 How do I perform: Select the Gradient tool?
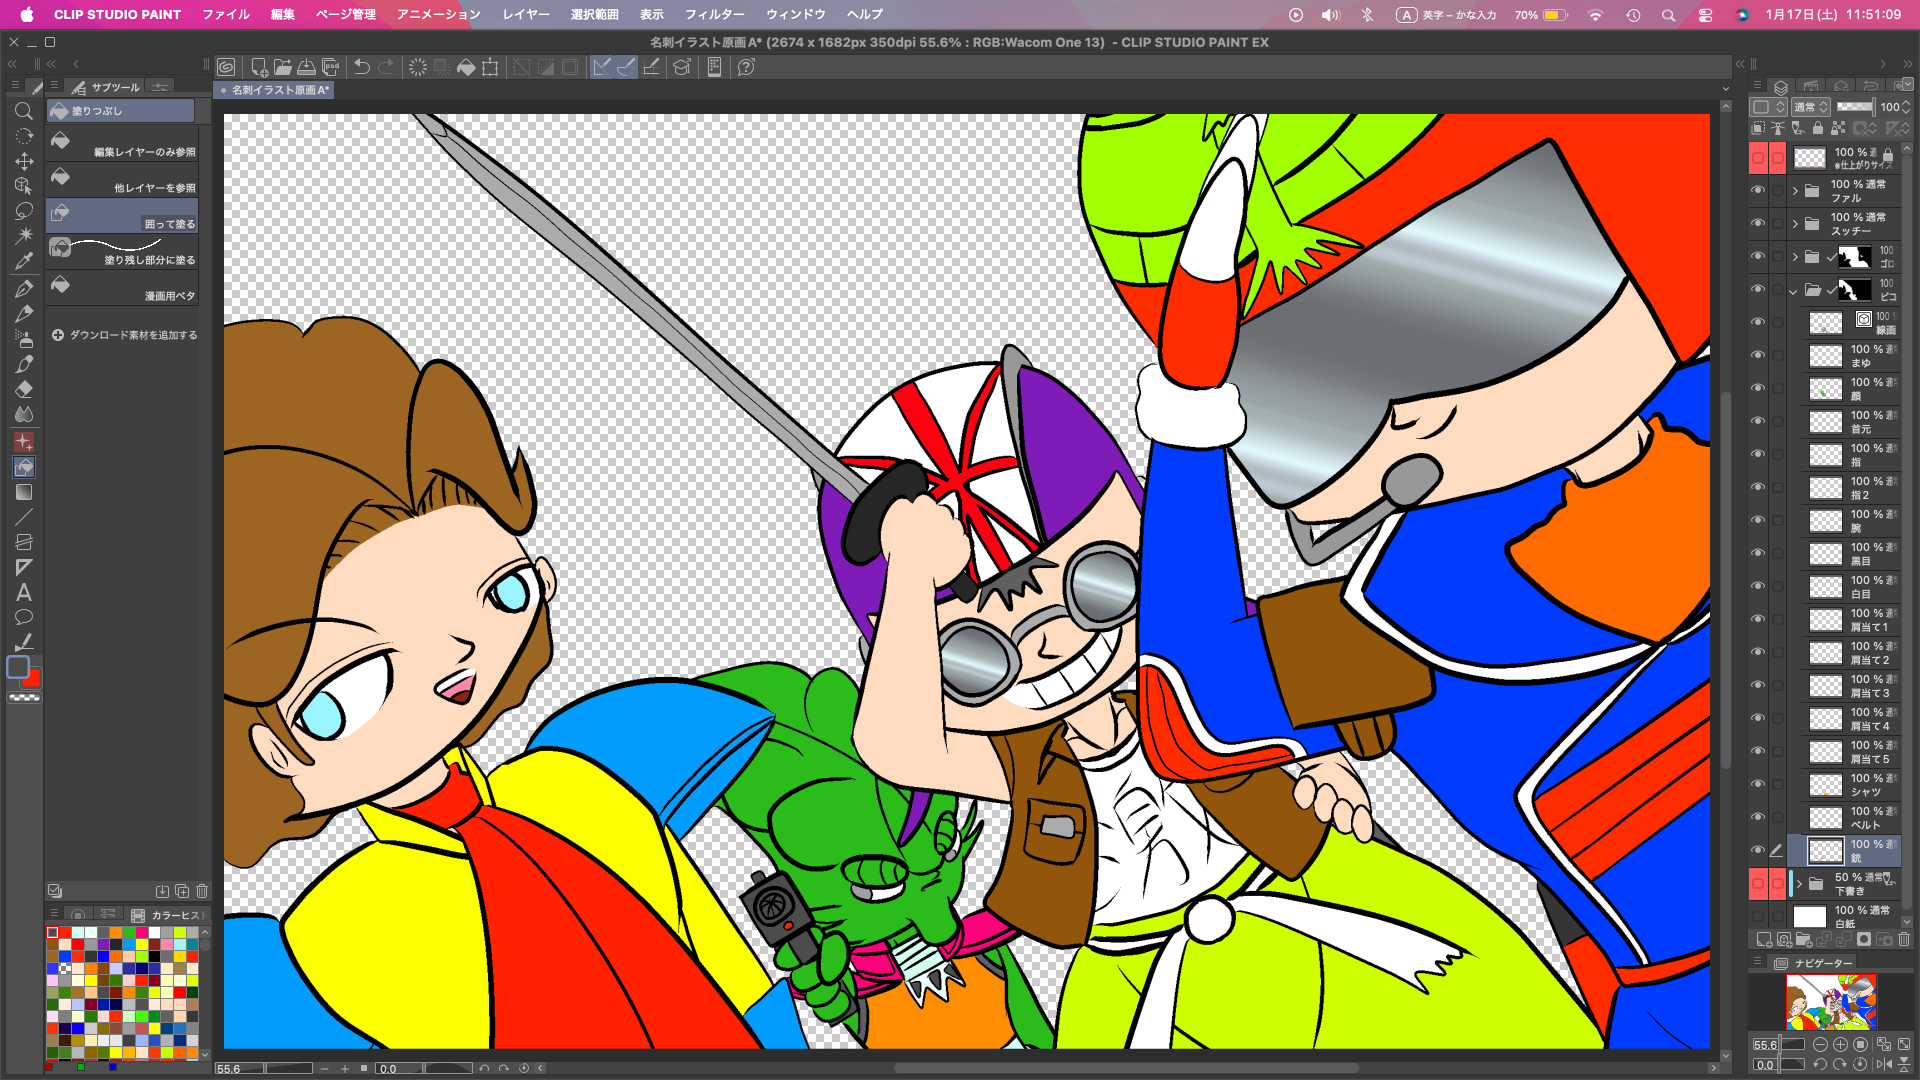coord(24,492)
